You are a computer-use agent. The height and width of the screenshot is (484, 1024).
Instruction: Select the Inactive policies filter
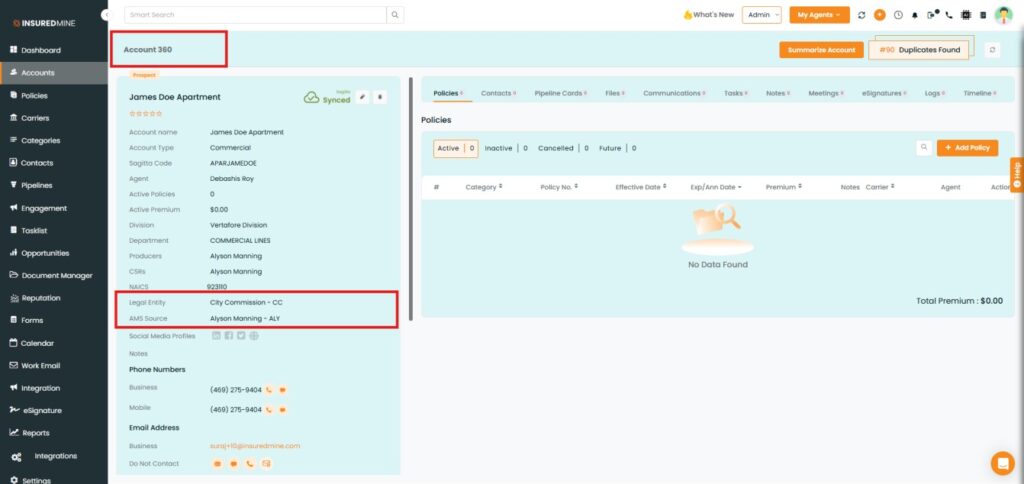click(x=499, y=148)
